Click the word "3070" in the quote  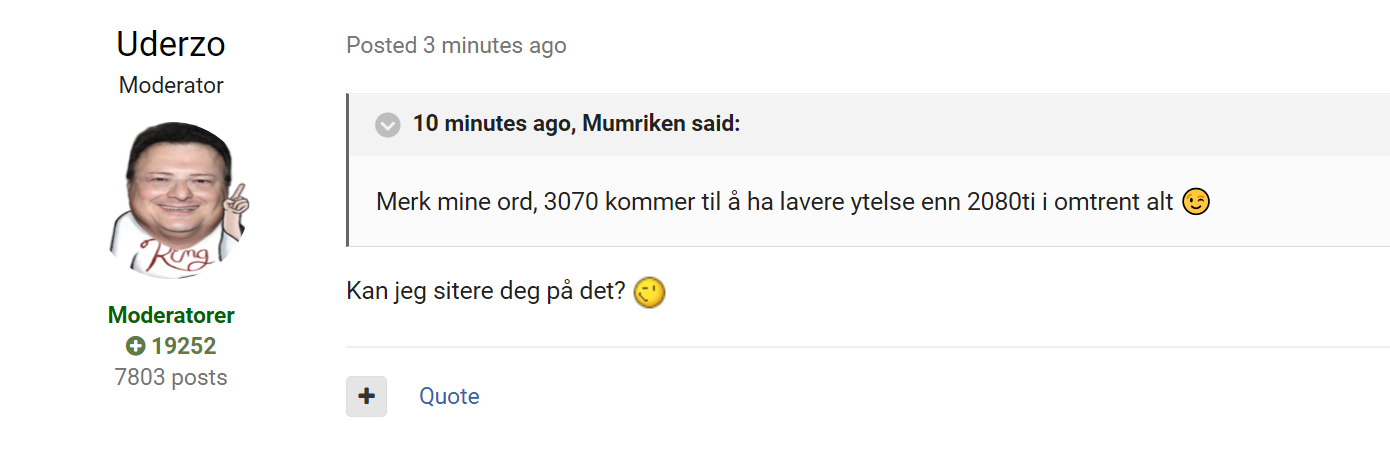click(572, 202)
